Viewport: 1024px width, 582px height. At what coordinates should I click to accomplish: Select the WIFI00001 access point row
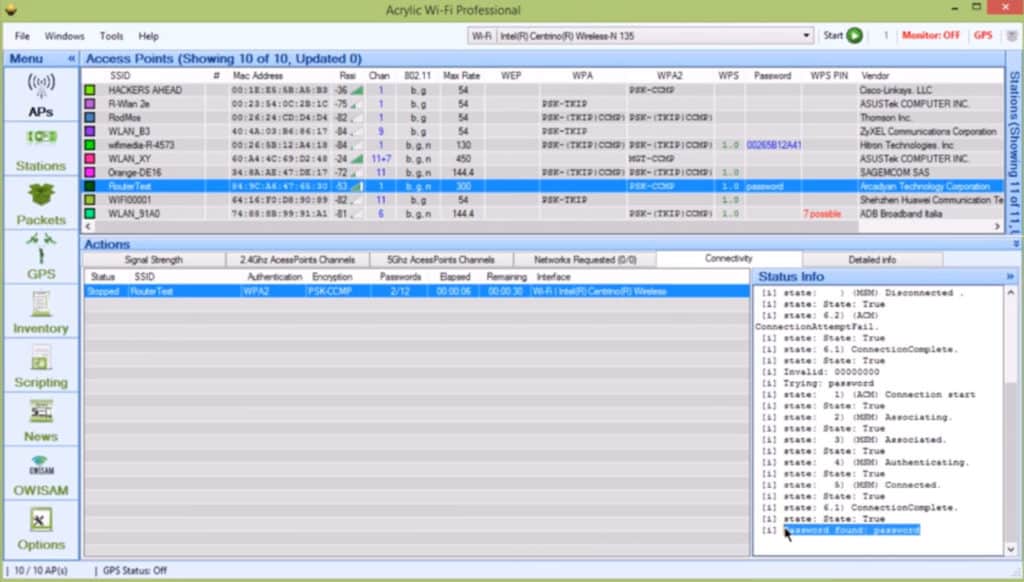[x=543, y=200]
